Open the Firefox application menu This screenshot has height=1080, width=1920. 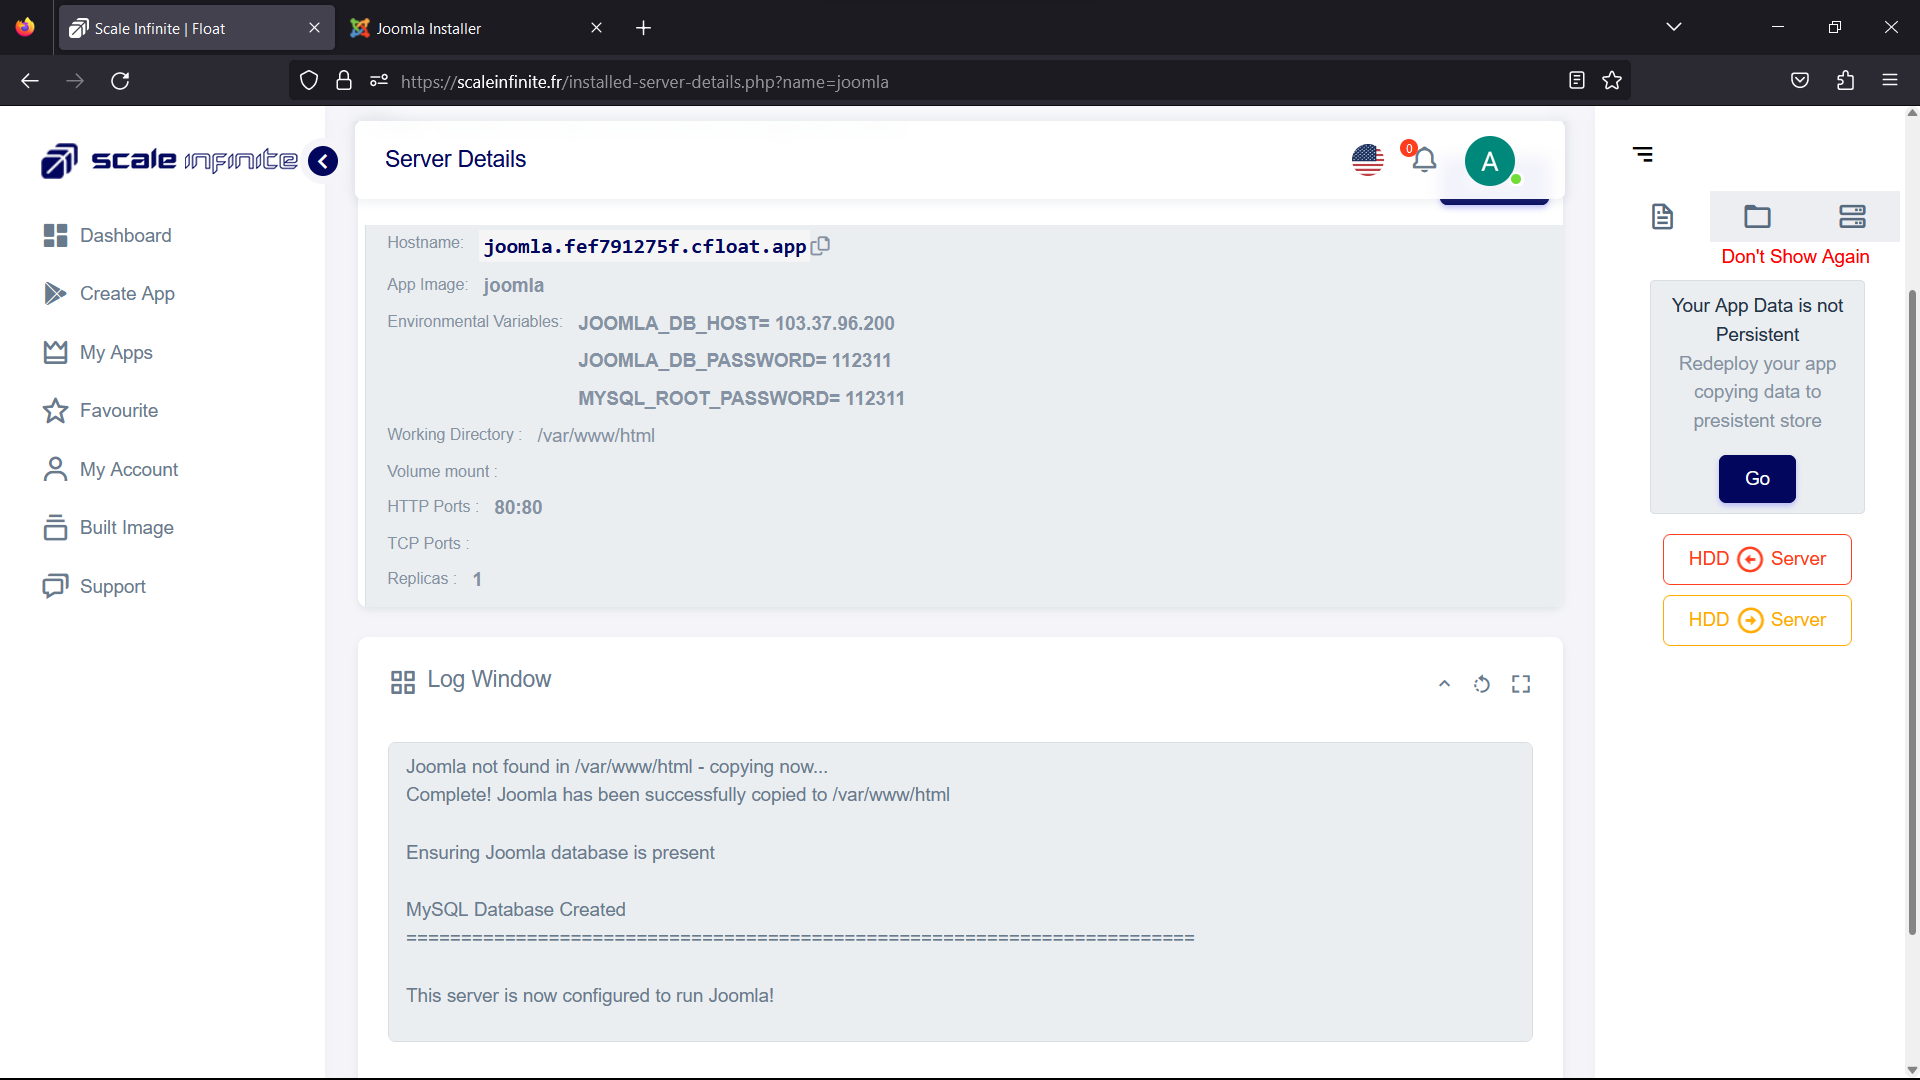click(x=1890, y=81)
